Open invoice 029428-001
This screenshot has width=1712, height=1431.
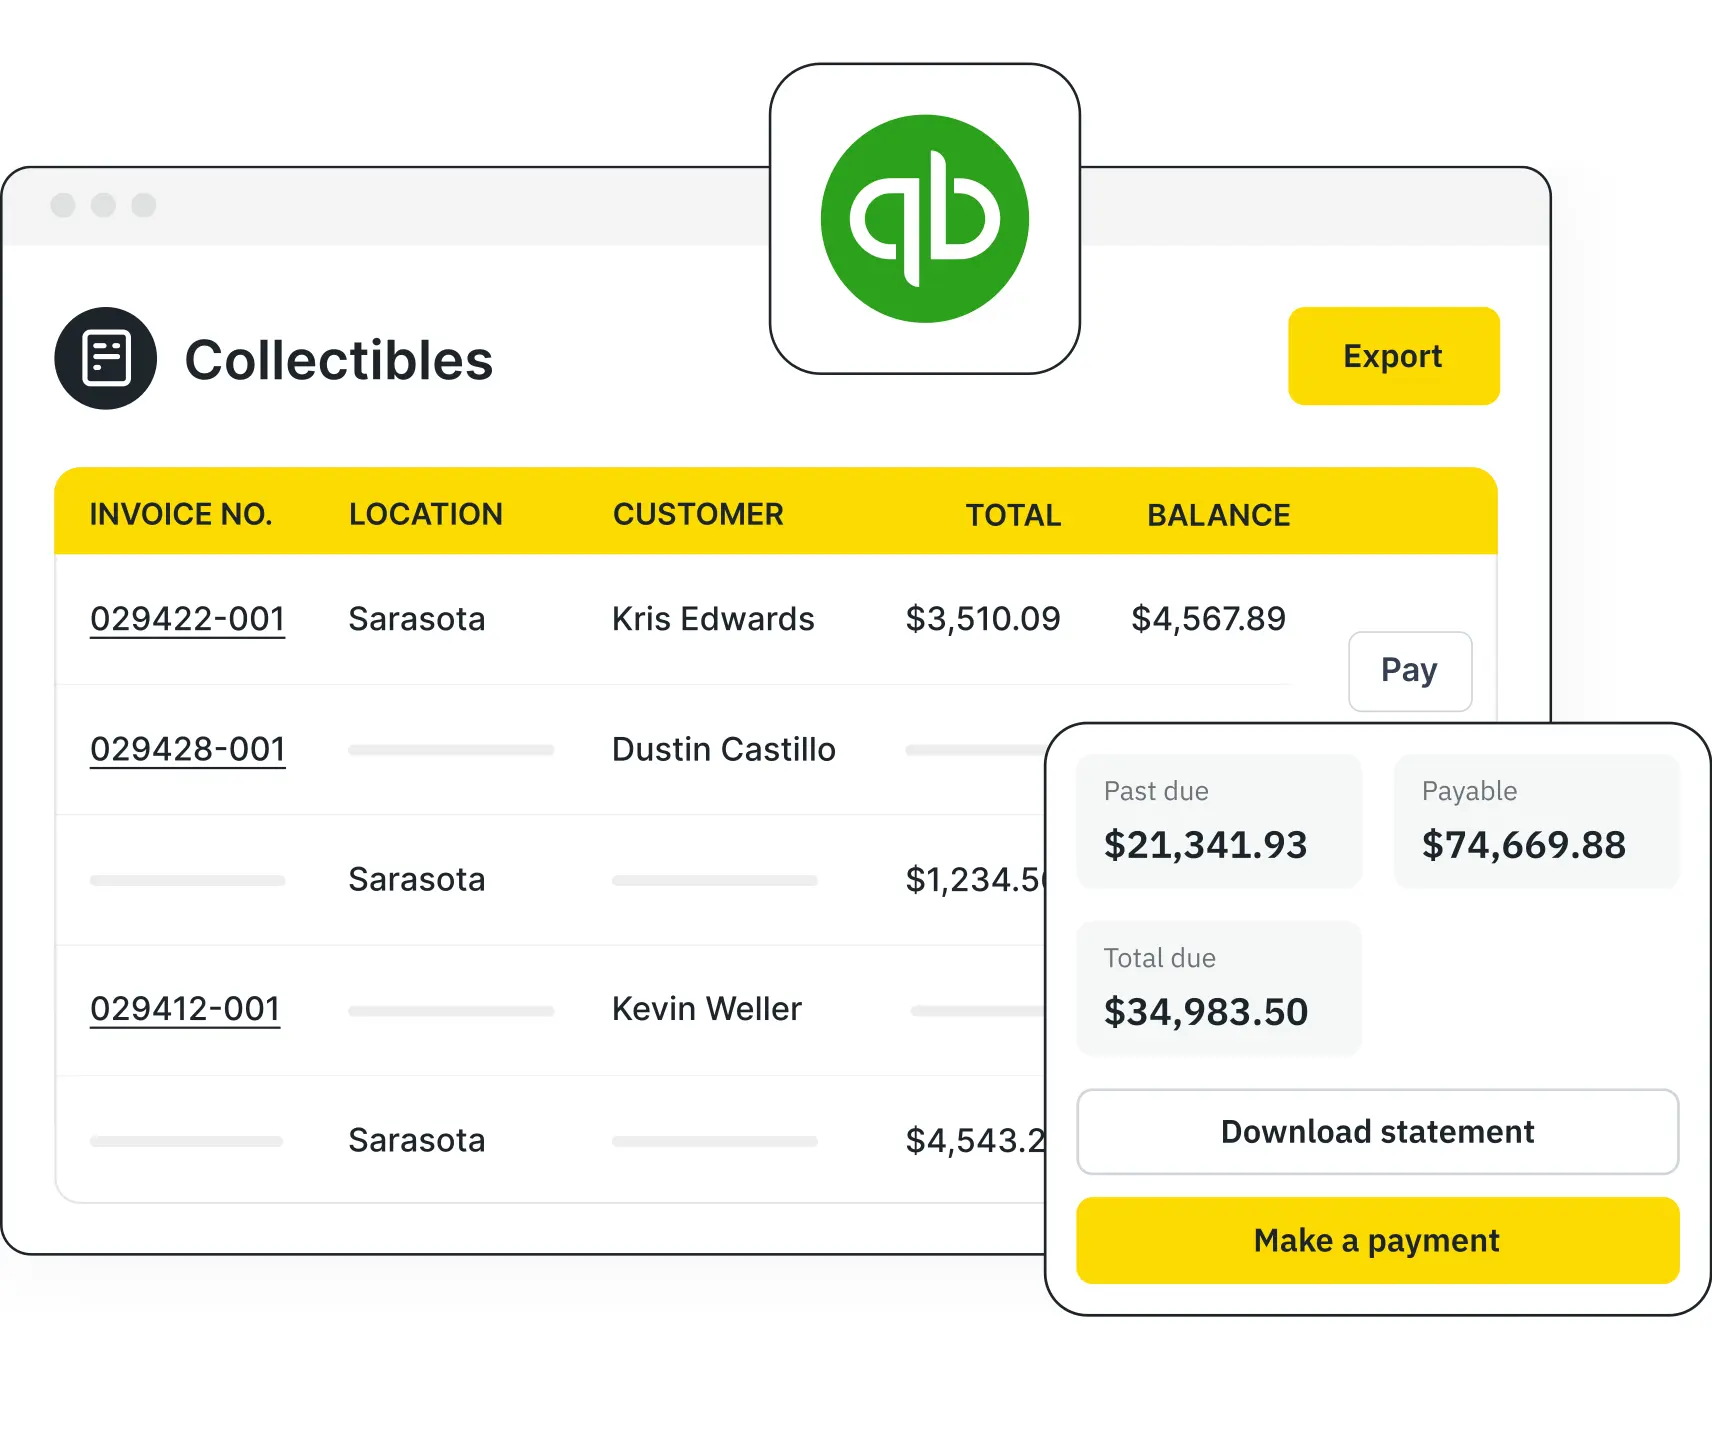(x=187, y=748)
